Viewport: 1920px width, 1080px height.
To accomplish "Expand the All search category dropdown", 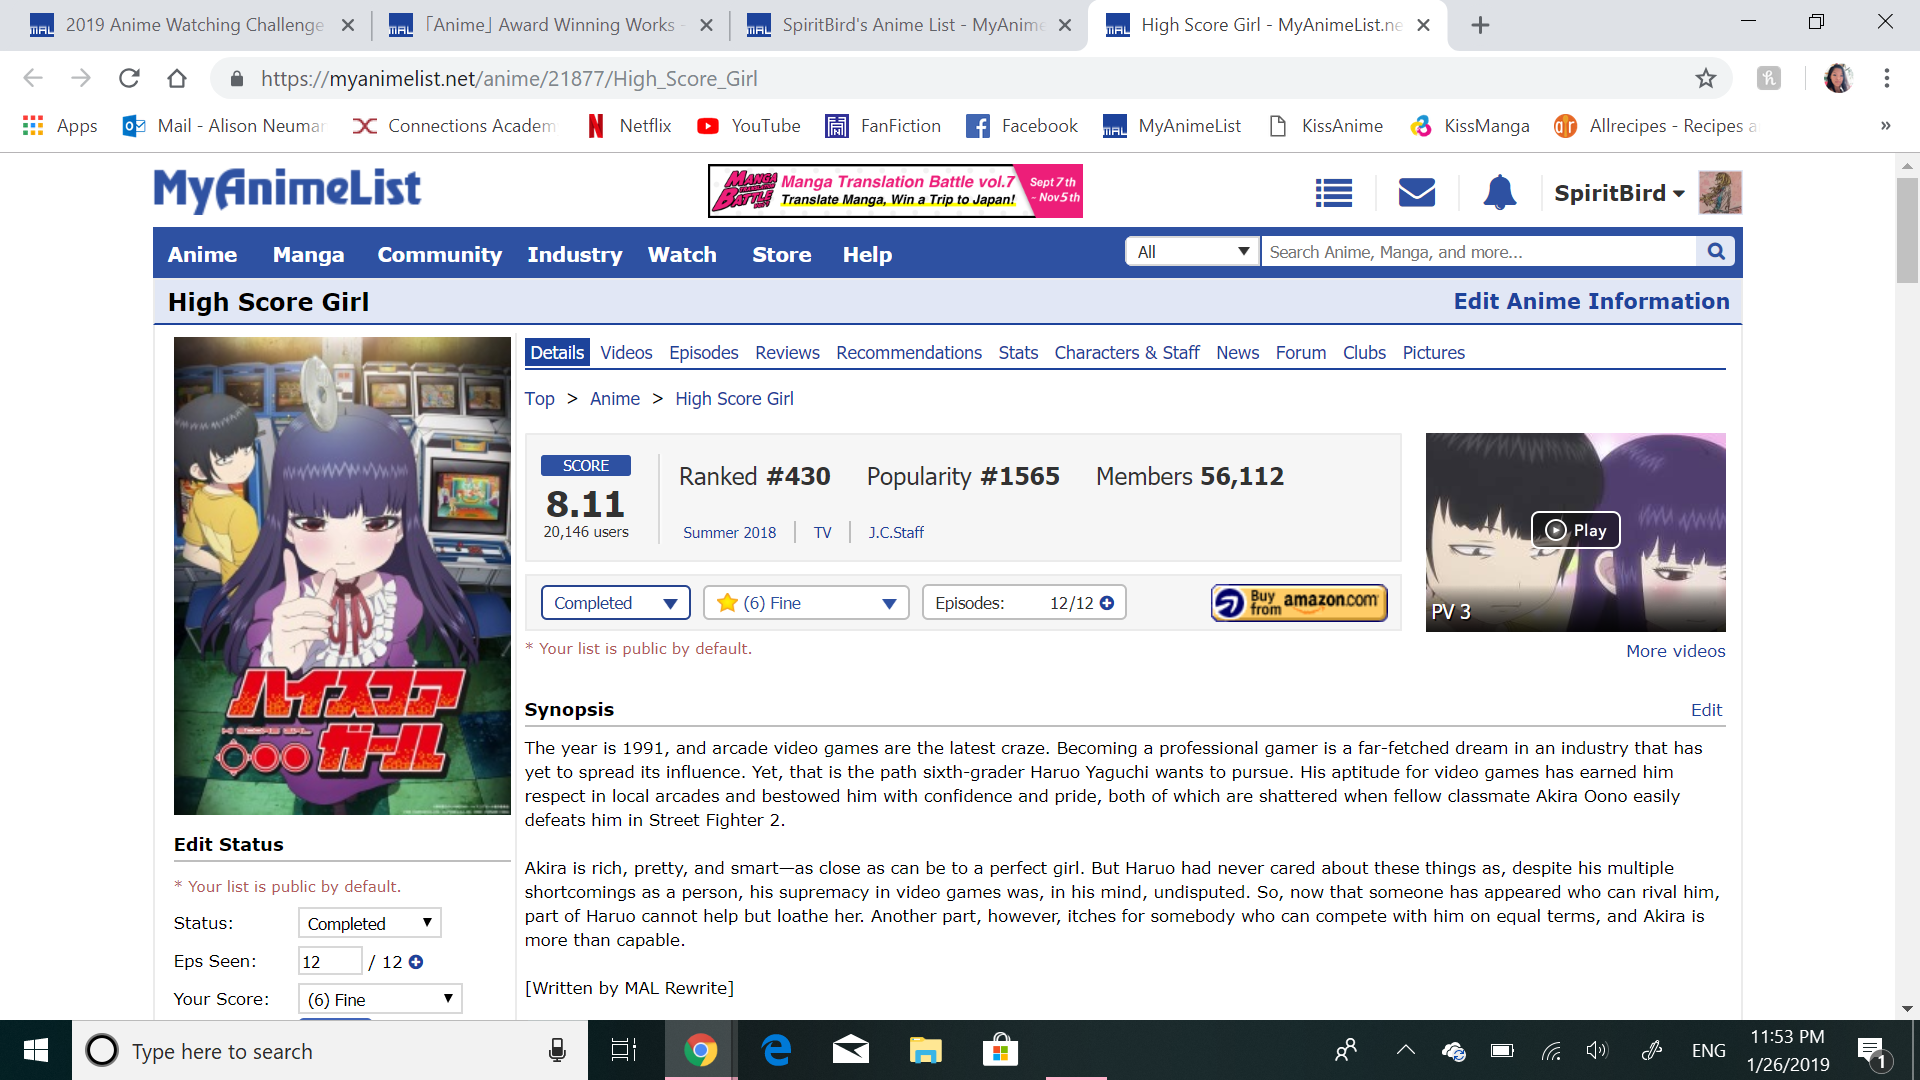I will [1192, 252].
